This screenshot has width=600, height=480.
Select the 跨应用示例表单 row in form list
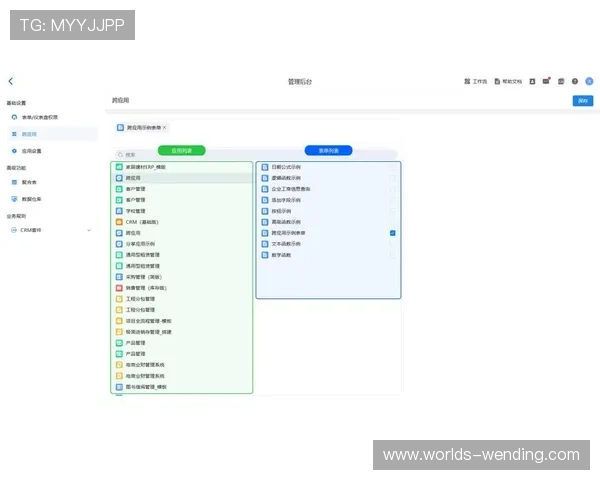point(328,233)
